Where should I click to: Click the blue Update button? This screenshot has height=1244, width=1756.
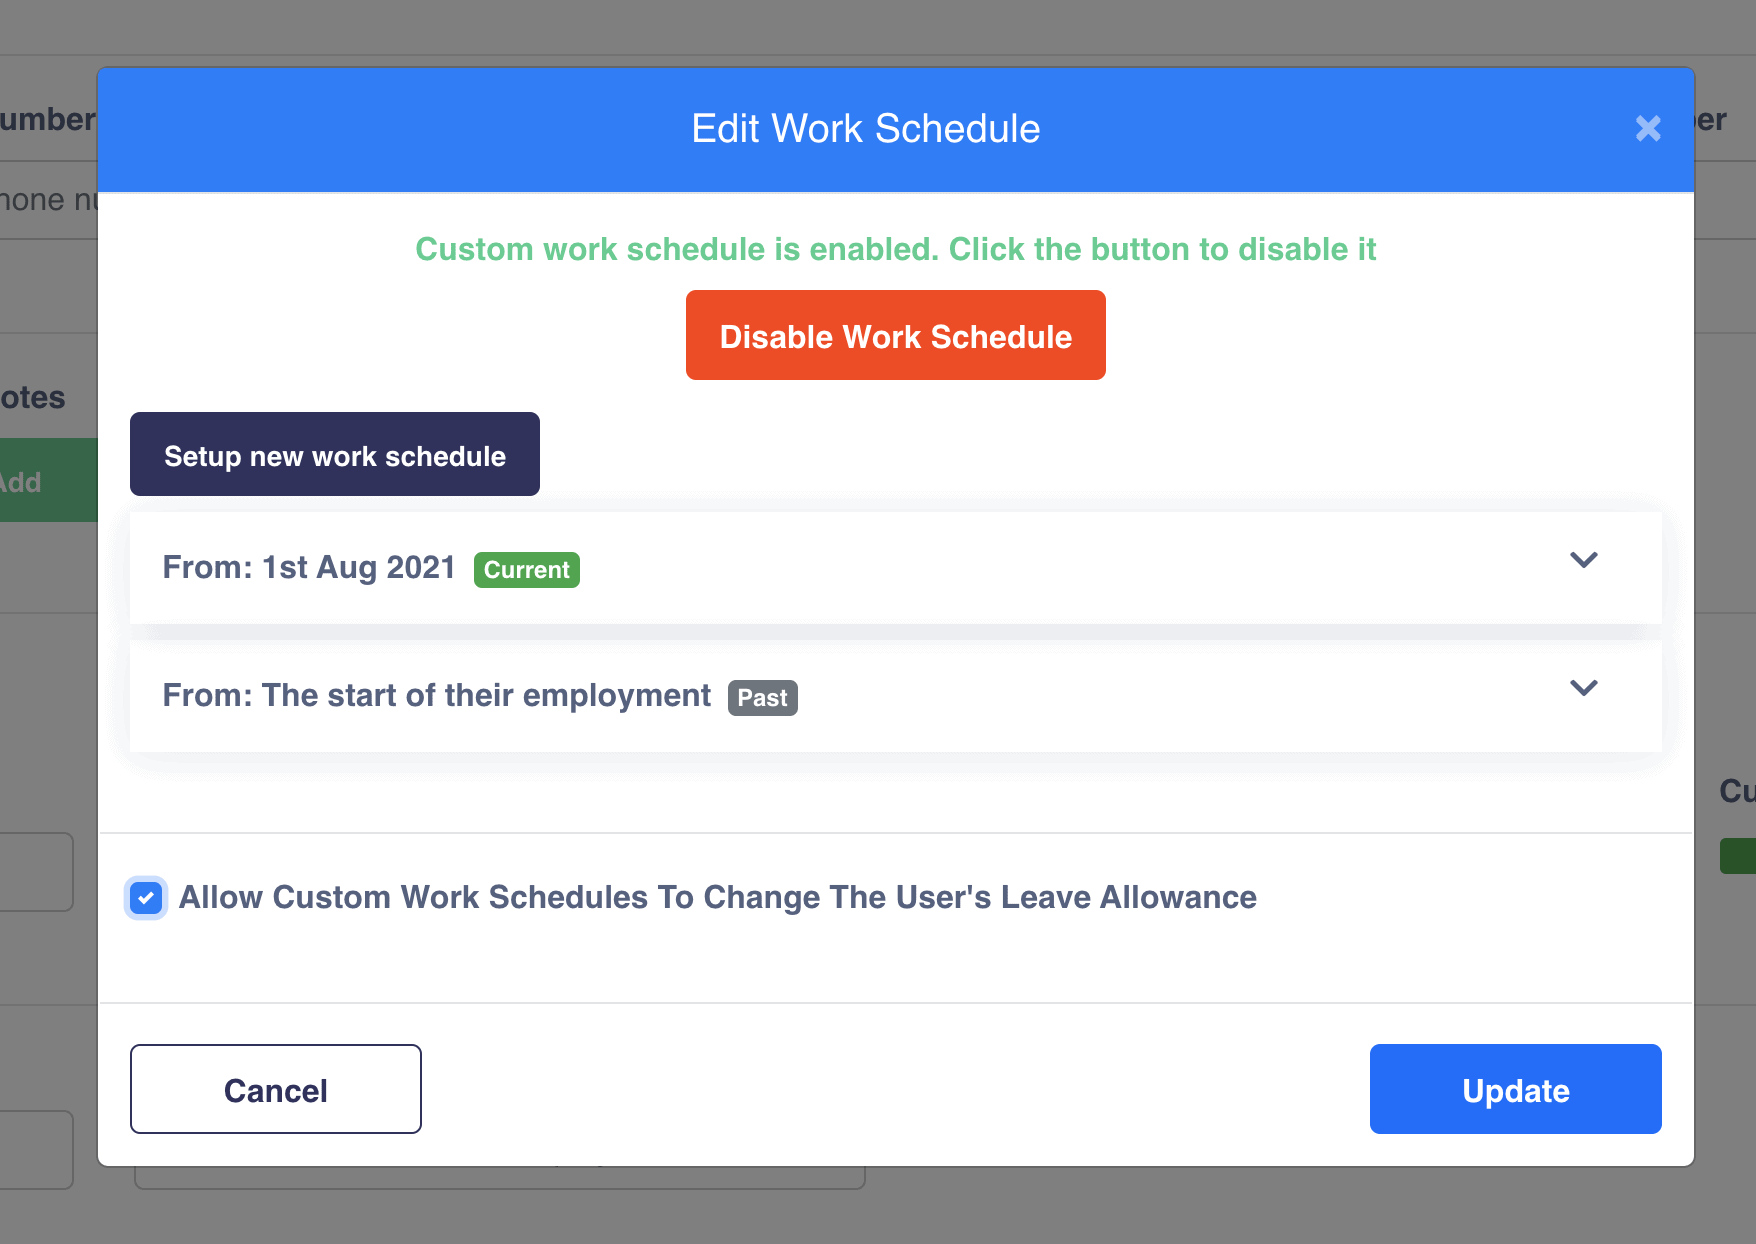coord(1515,1089)
